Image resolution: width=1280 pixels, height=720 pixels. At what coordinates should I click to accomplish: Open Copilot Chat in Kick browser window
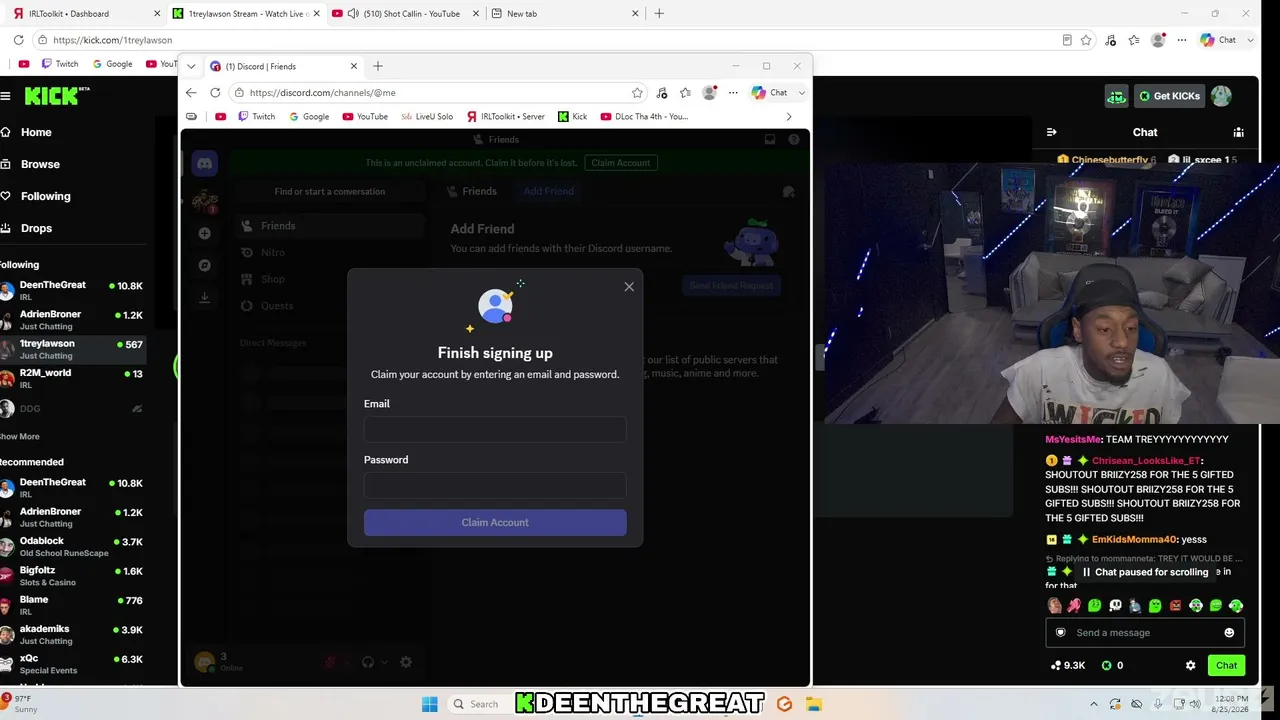click(x=1219, y=40)
